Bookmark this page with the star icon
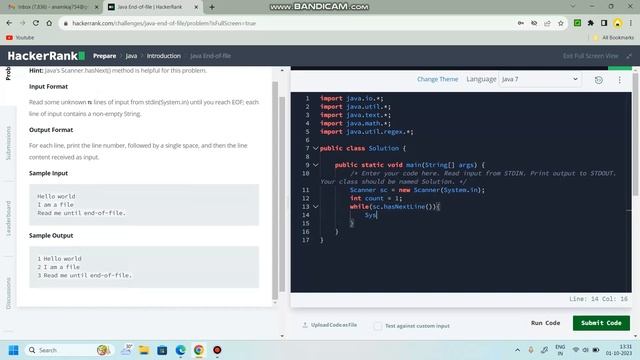 [561, 23]
